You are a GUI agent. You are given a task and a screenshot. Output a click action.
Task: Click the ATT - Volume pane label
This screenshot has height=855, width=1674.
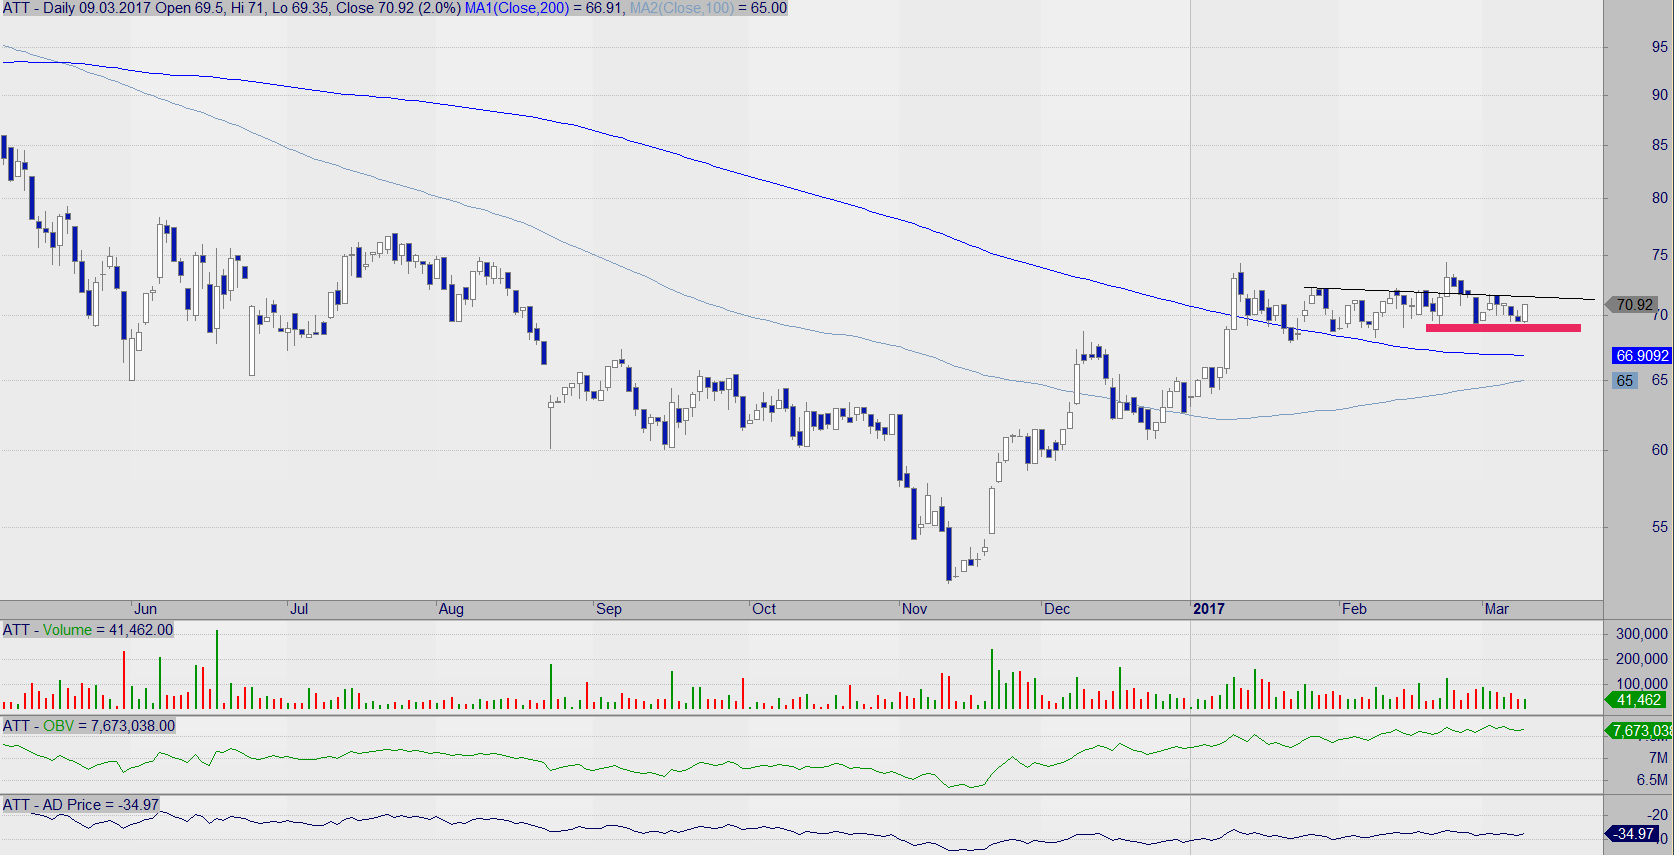pyautogui.click(x=88, y=630)
